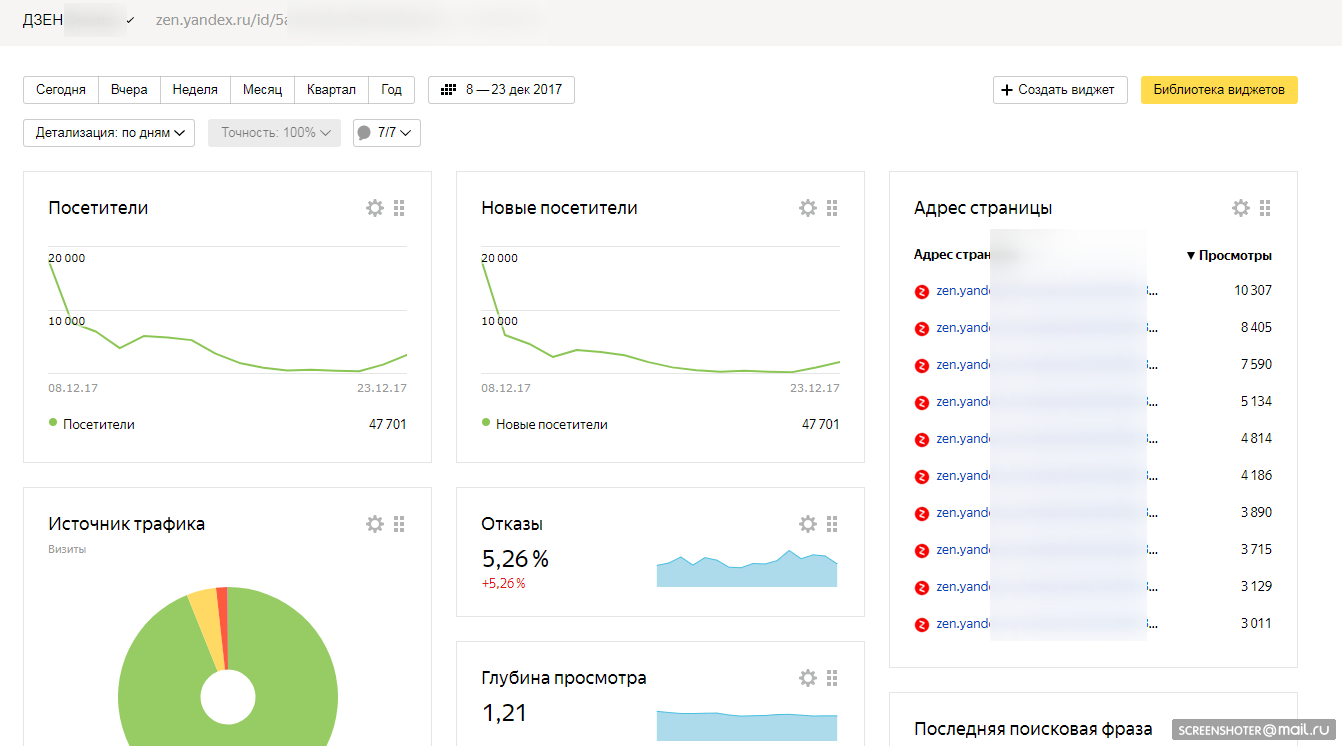
Task: Open settings gear of Посетители widget
Action: (x=375, y=208)
